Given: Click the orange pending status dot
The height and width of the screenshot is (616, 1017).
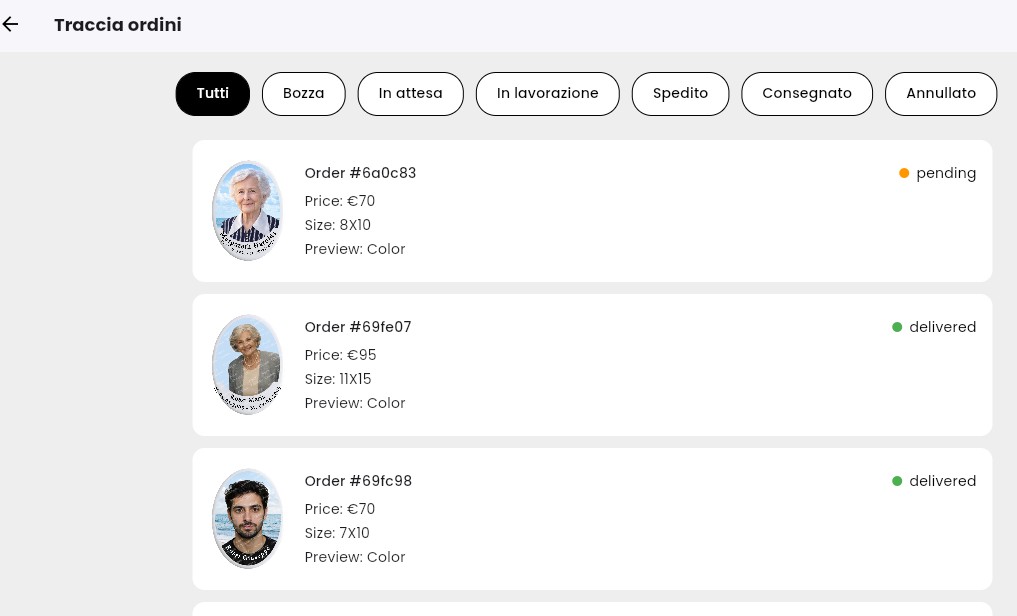Looking at the screenshot, I should coord(903,173).
